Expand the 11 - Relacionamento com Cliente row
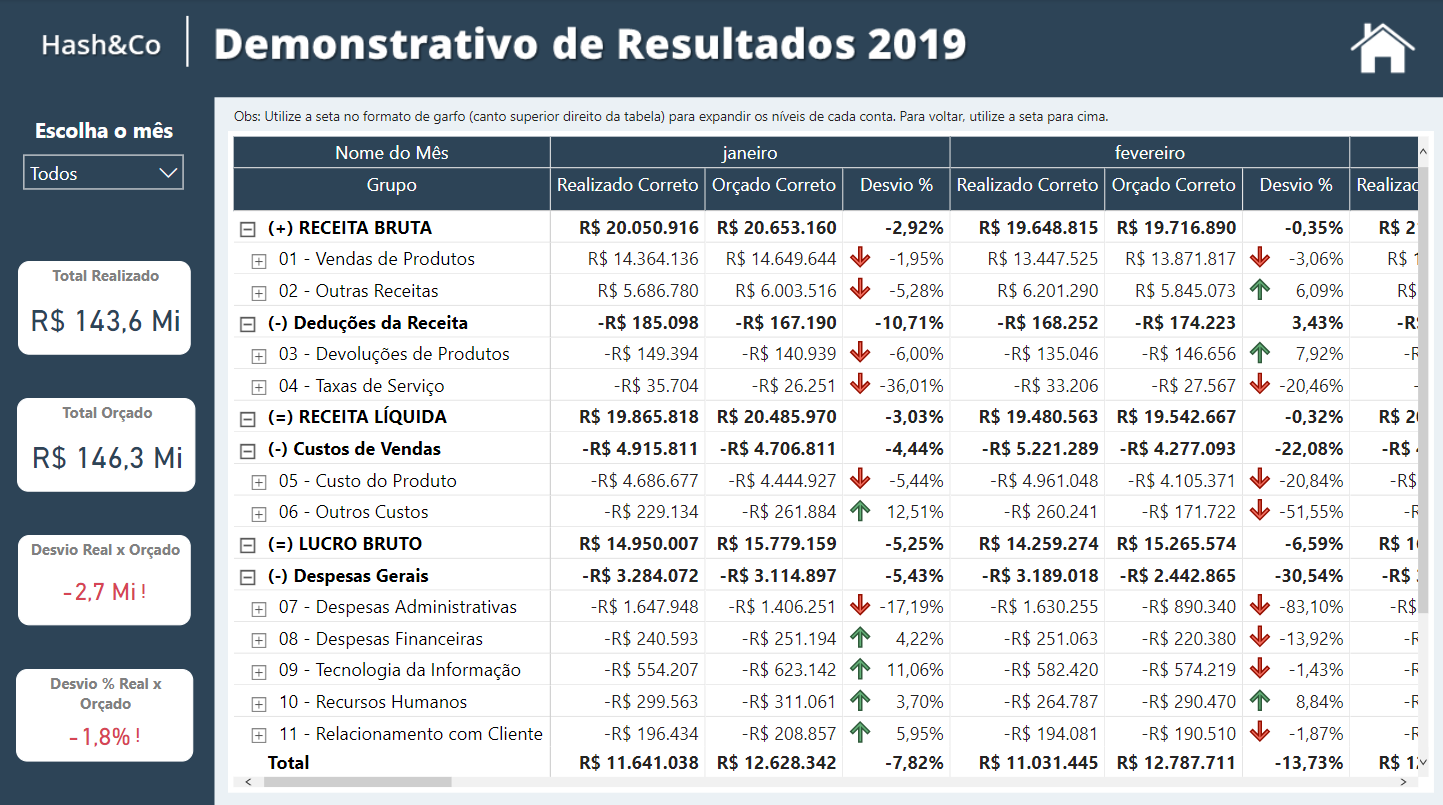 (258, 733)
